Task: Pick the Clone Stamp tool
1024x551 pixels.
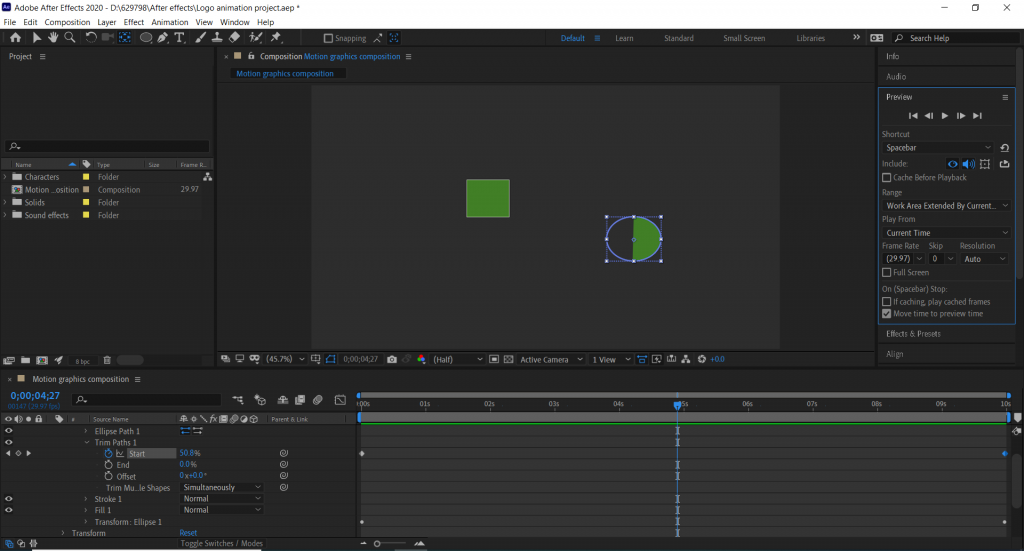Action: click(x=217, y=37)
